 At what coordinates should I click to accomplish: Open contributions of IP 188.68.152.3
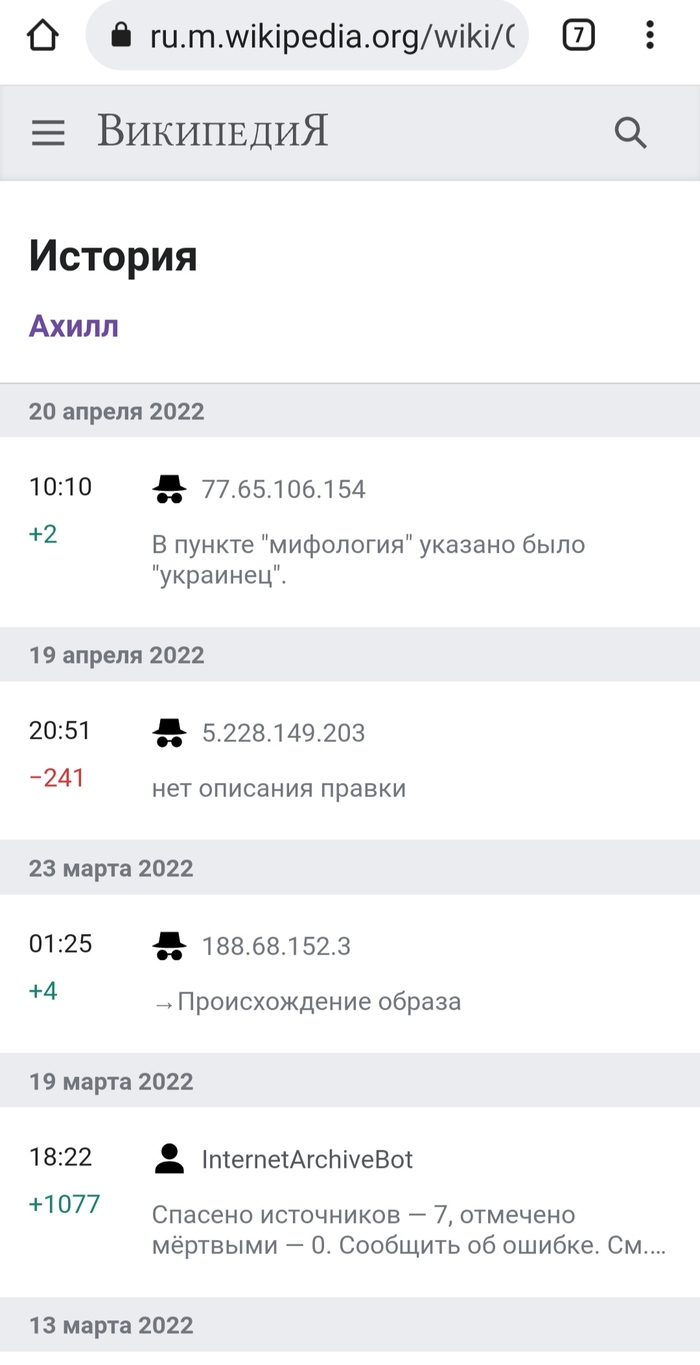pos(276,946)
